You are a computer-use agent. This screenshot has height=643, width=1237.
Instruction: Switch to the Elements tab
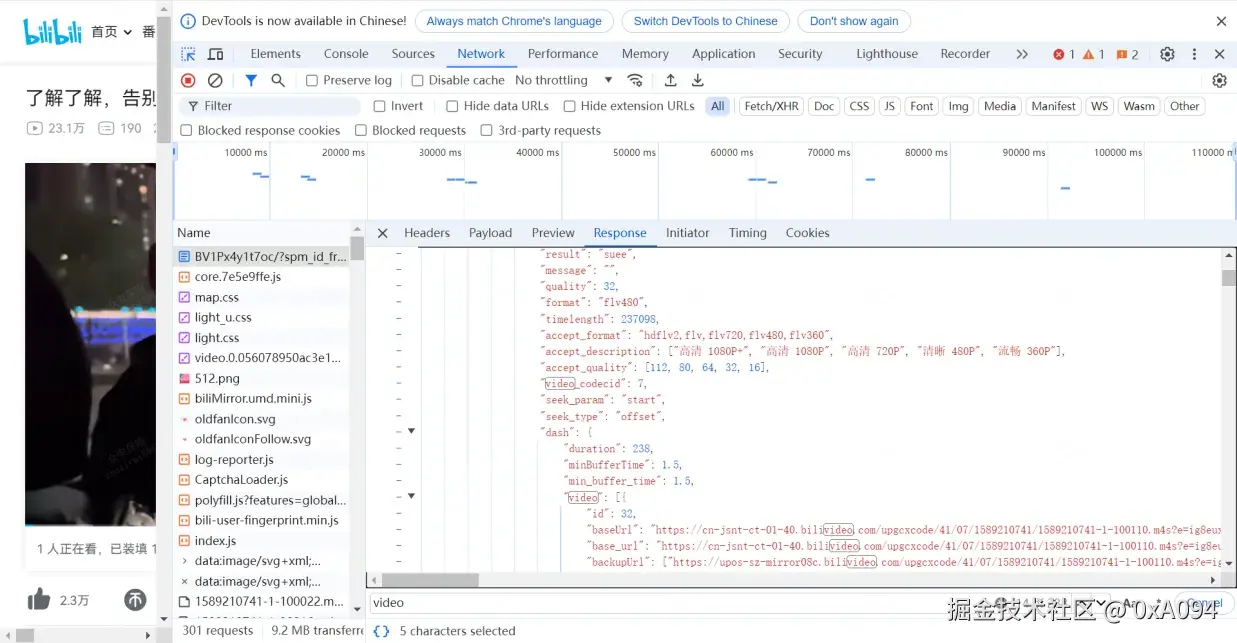click(275, 54)
